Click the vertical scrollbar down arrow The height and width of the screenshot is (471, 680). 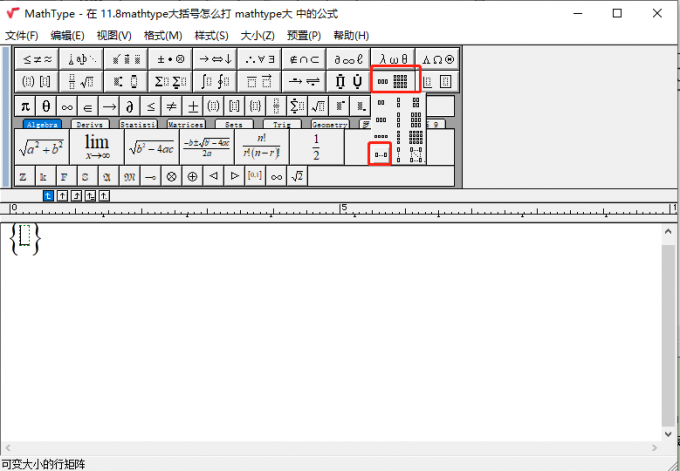pyautogui.click(x=668, y=434)
